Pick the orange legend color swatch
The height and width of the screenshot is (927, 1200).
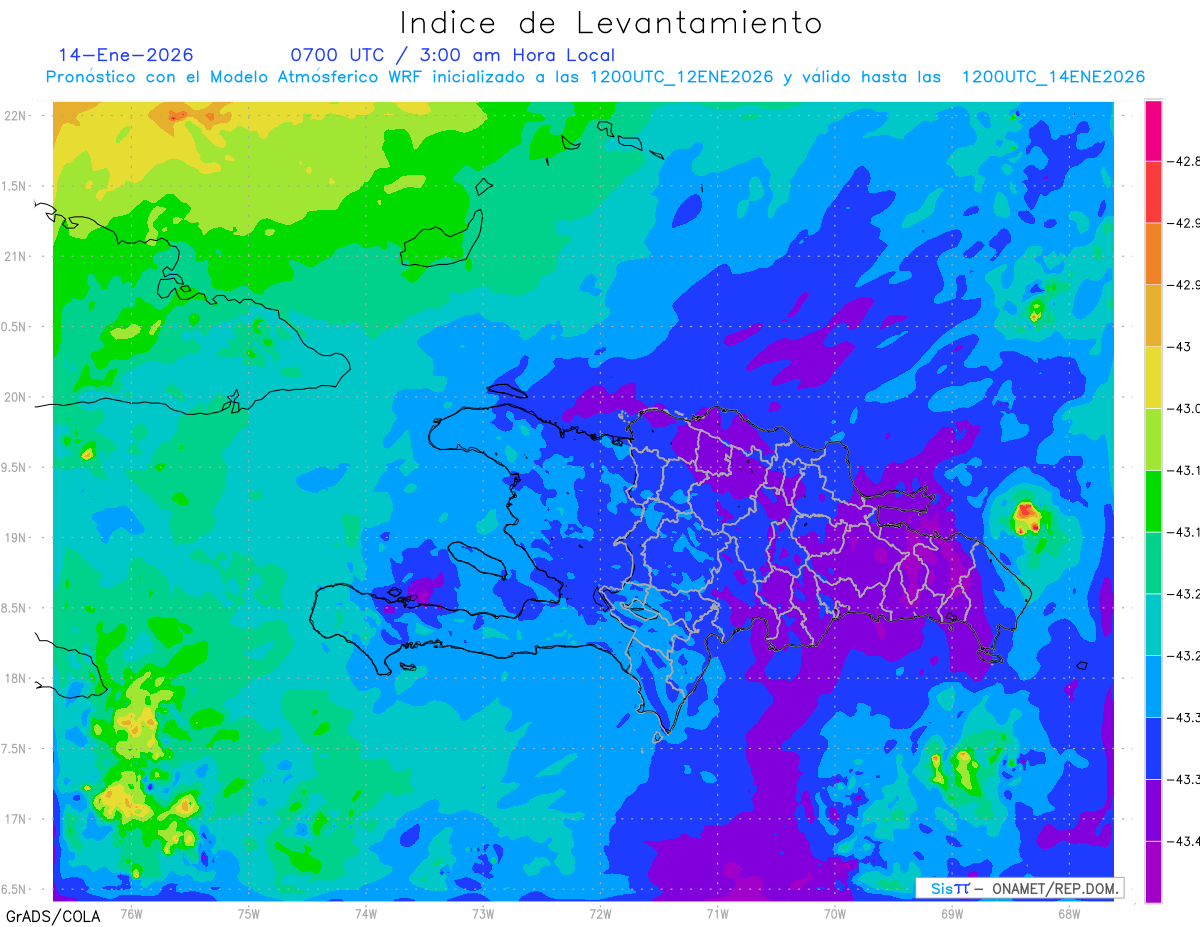[1153, 254]
